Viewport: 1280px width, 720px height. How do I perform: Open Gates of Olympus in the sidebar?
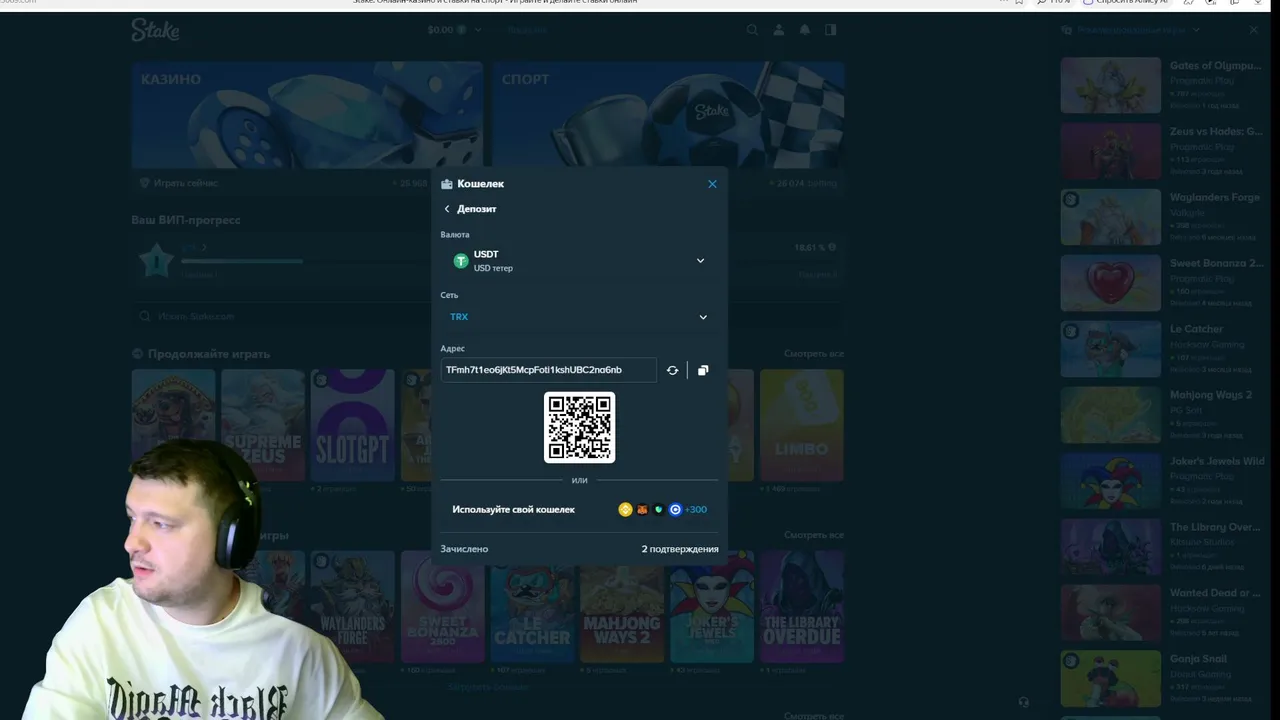1162,85
